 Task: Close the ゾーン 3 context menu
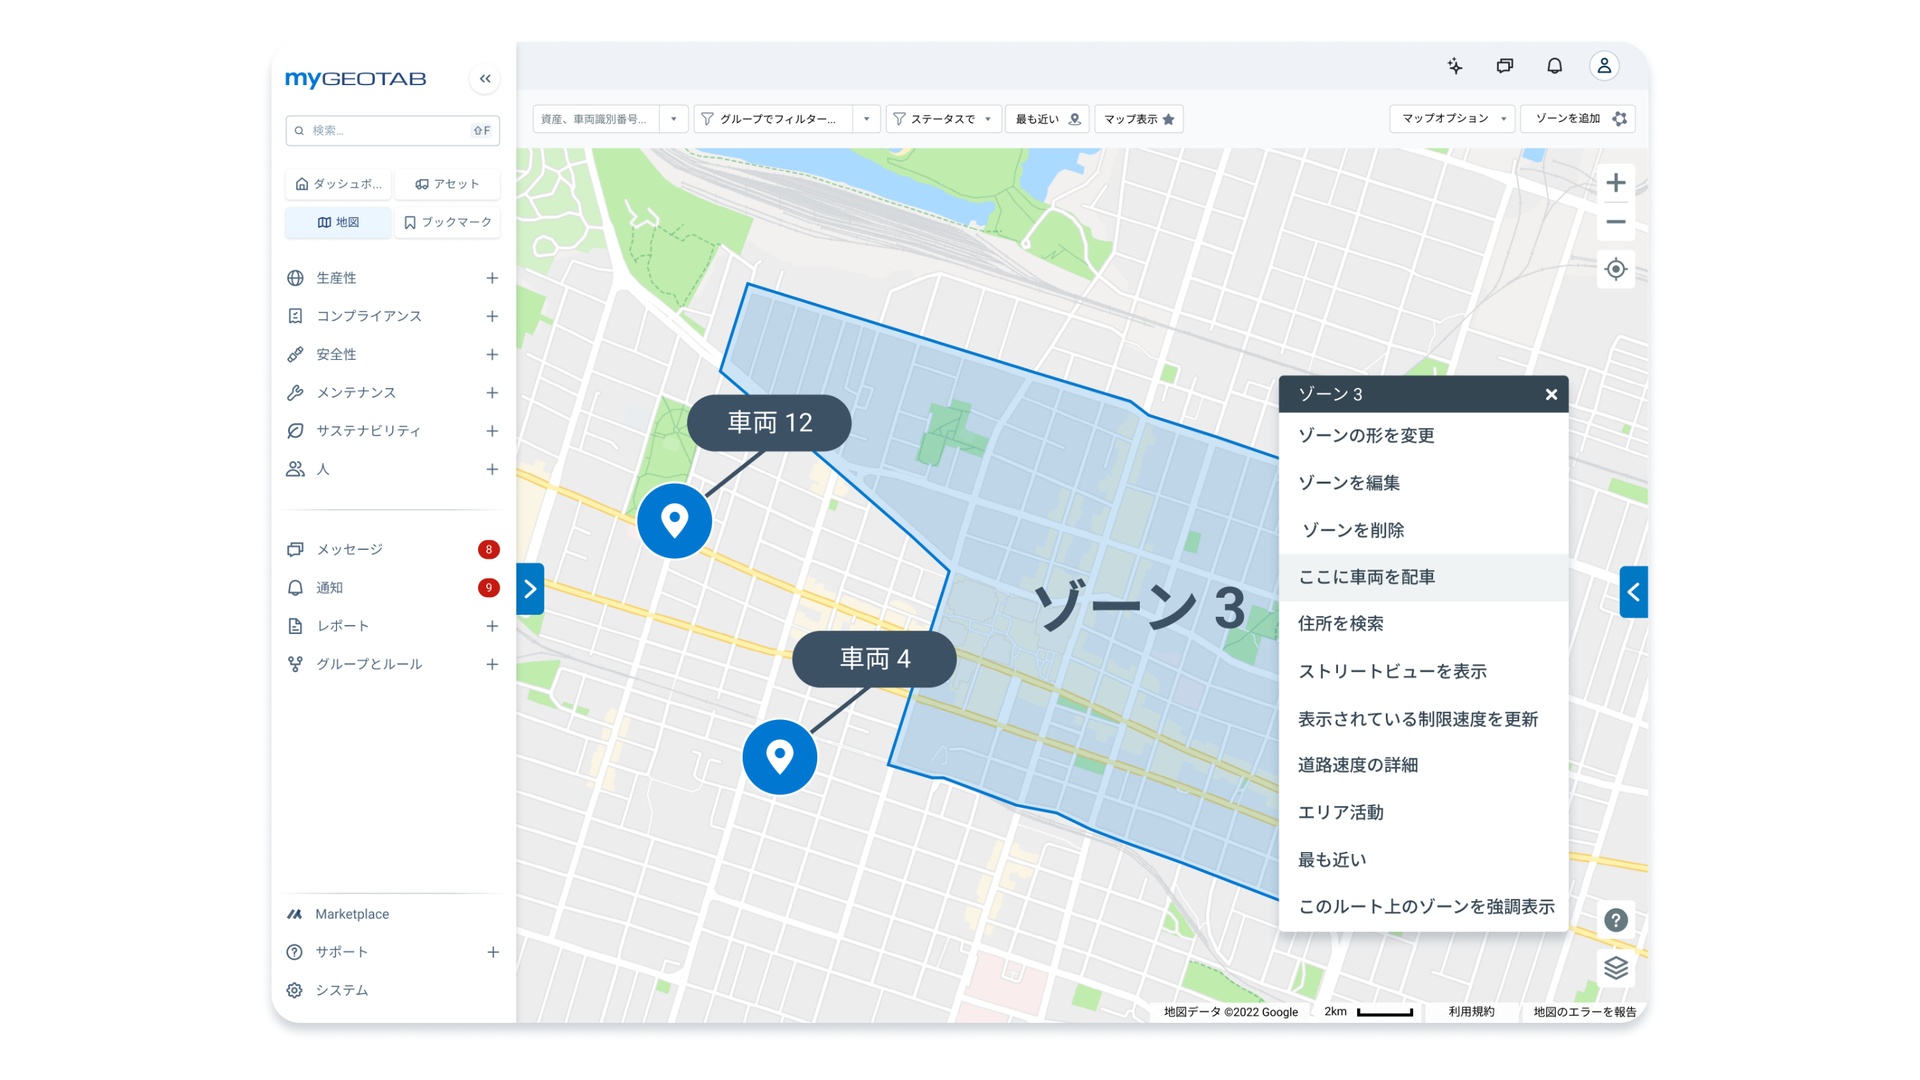pyautogui.click(x=1551, y=395)
